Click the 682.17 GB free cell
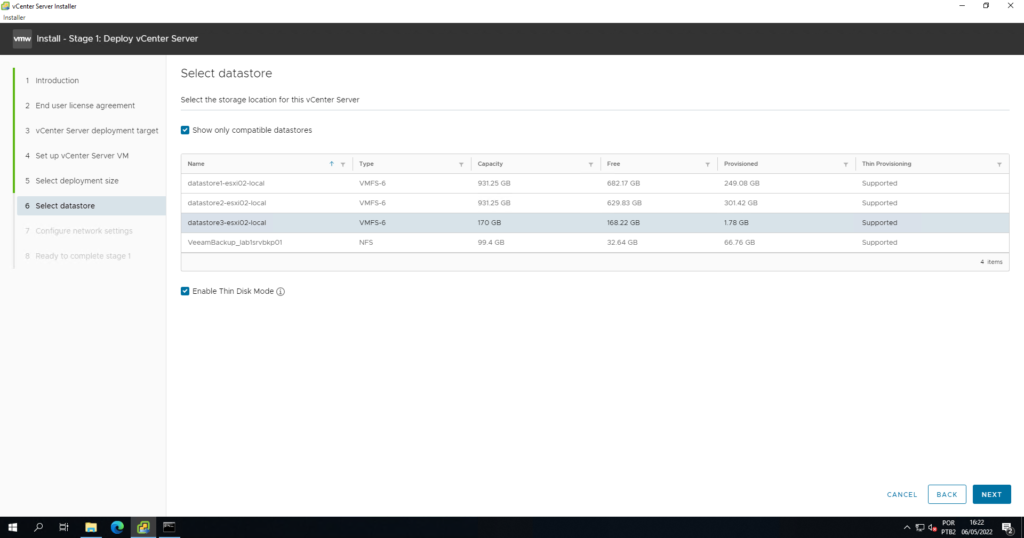1024x538 pixels. pyautogui.click(x=623, y=183)
